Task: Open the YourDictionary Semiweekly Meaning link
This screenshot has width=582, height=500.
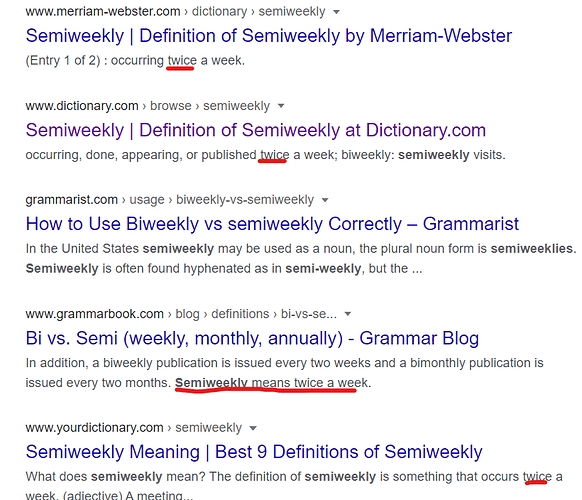Action: point(254,452)
